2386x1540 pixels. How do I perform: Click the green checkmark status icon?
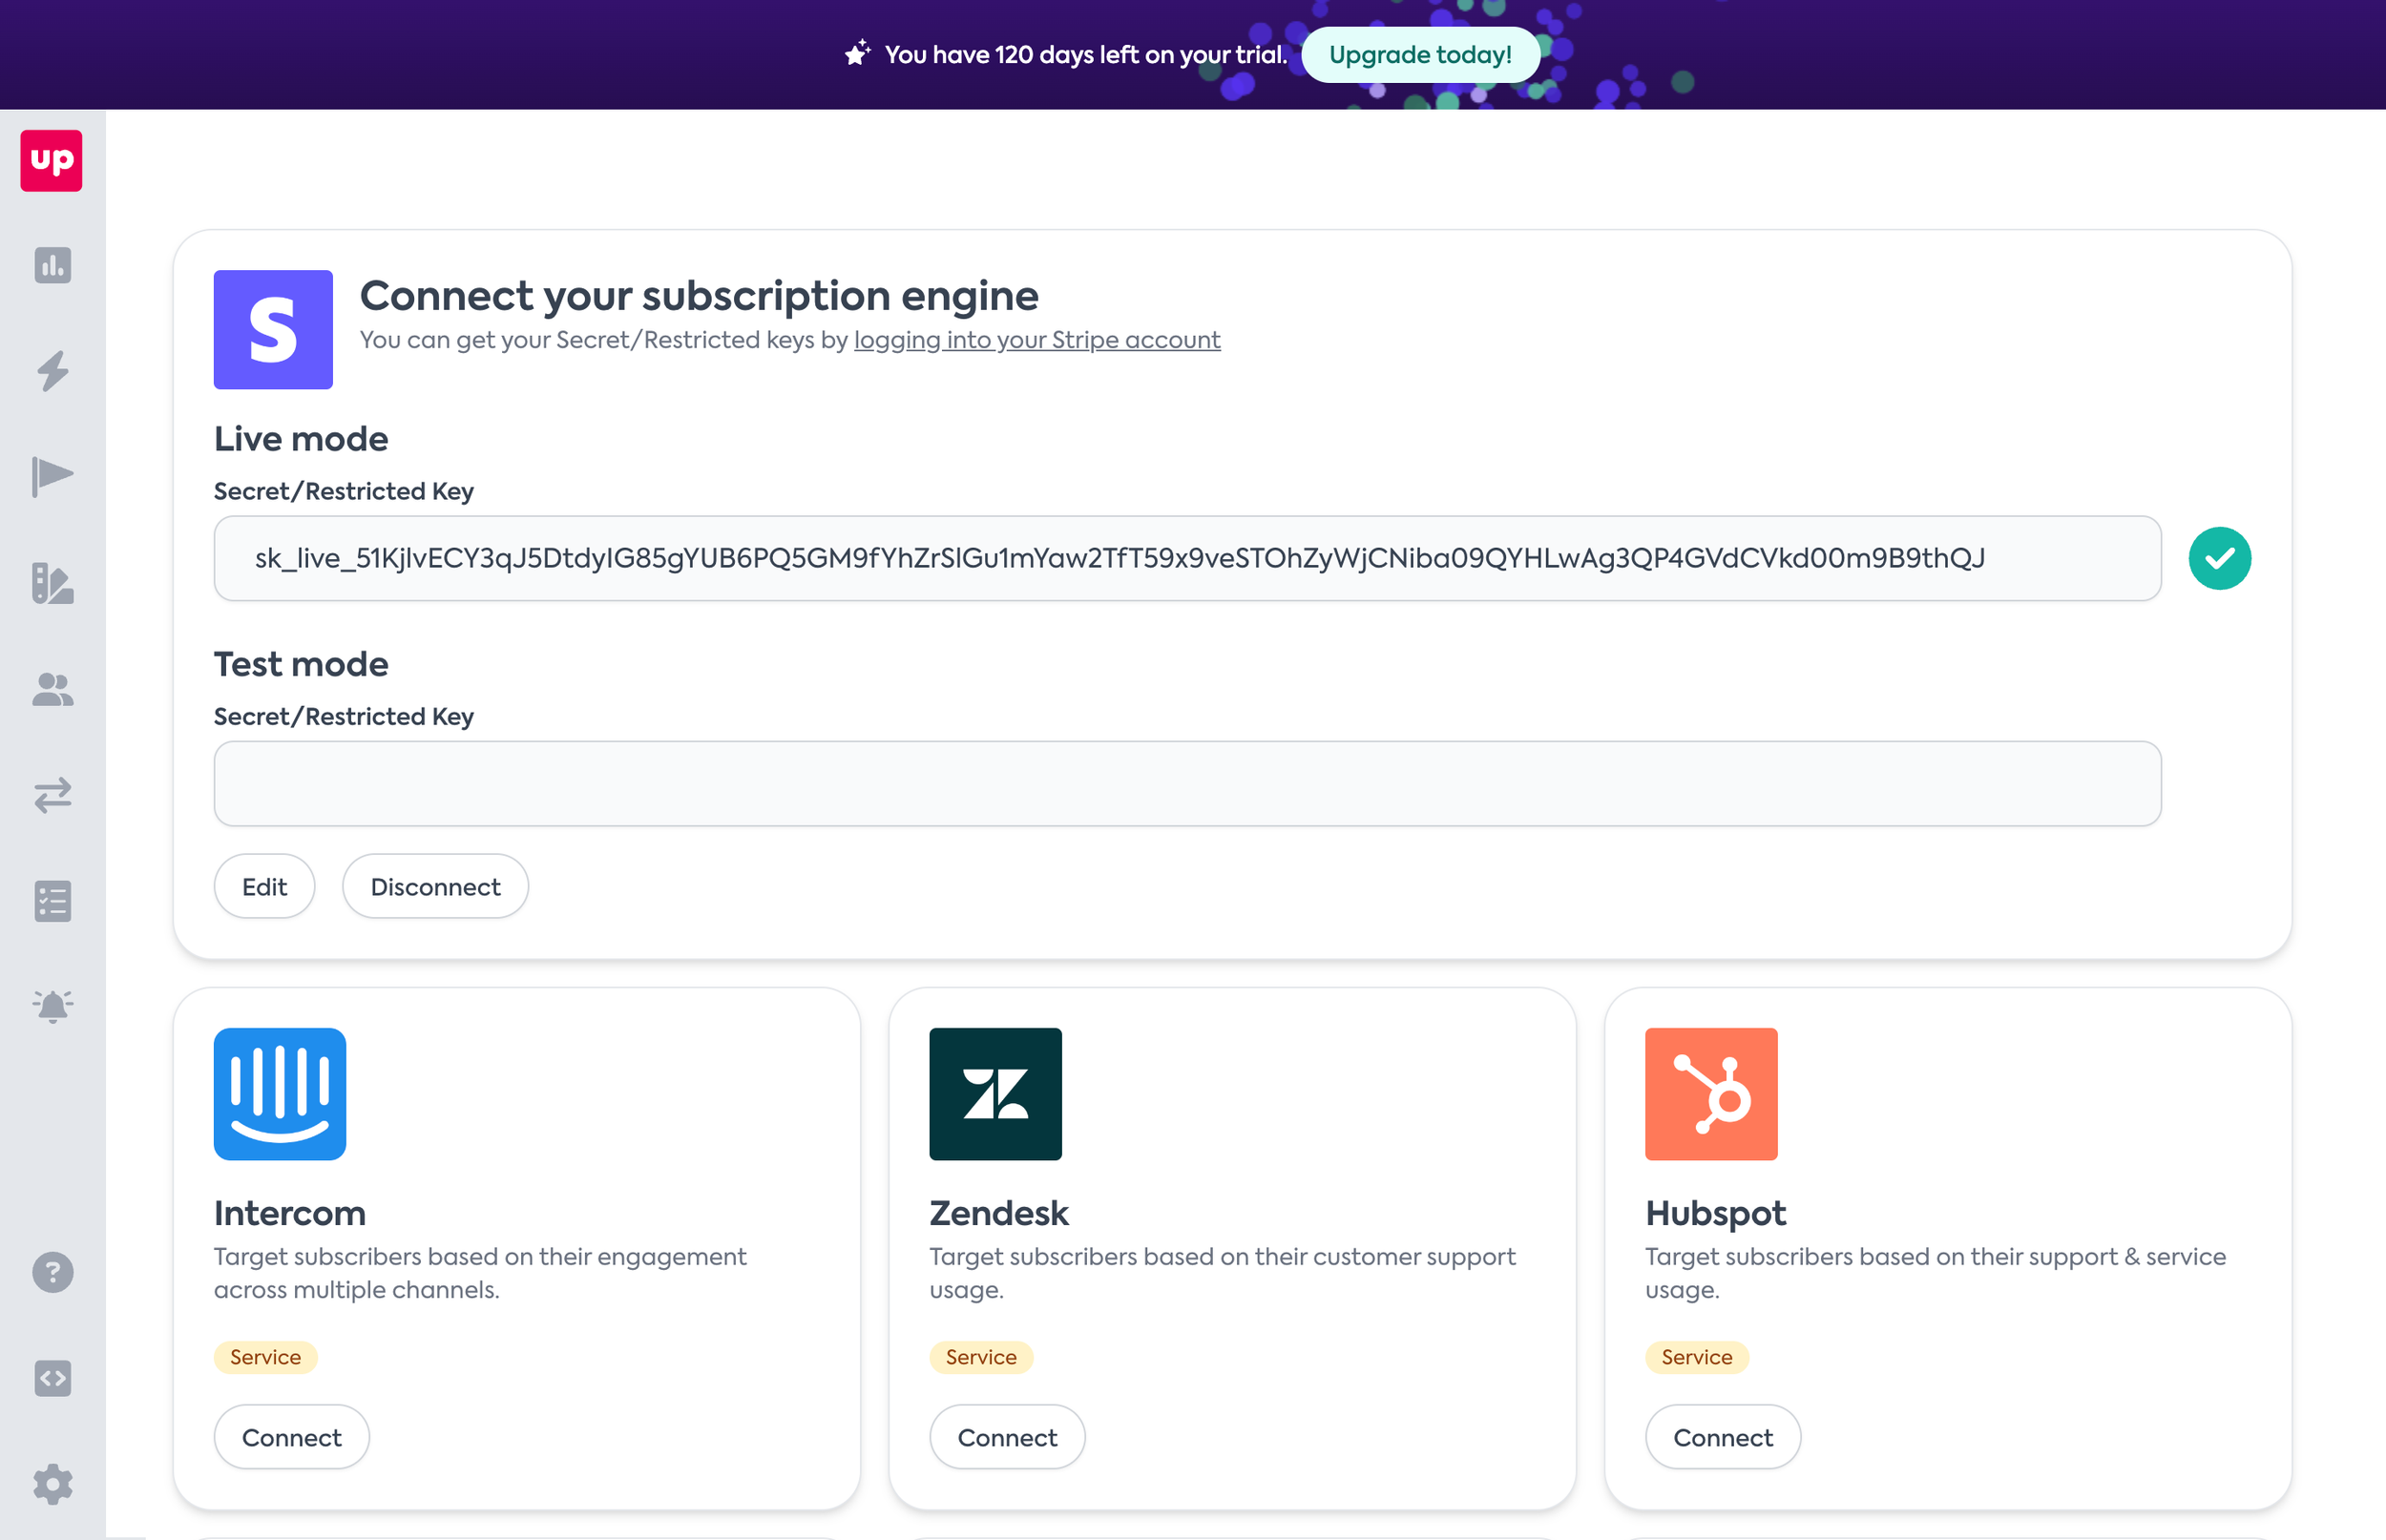point(2219,558)
